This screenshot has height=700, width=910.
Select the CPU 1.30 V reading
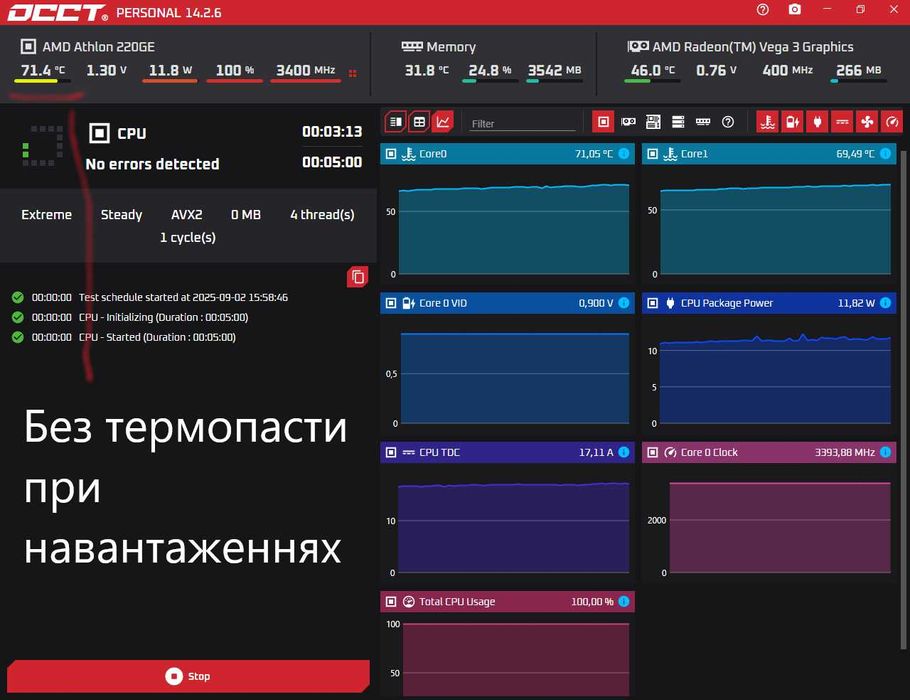(106, 70)
